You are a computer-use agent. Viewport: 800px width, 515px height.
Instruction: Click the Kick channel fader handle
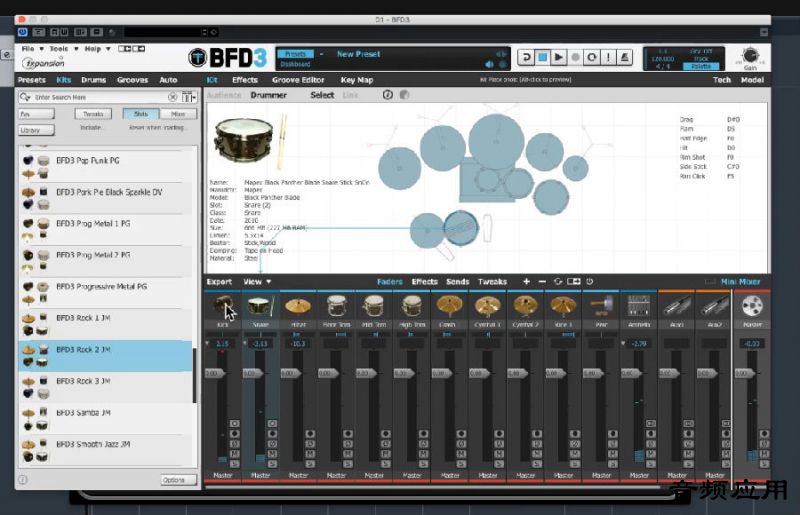coord(215,373)
